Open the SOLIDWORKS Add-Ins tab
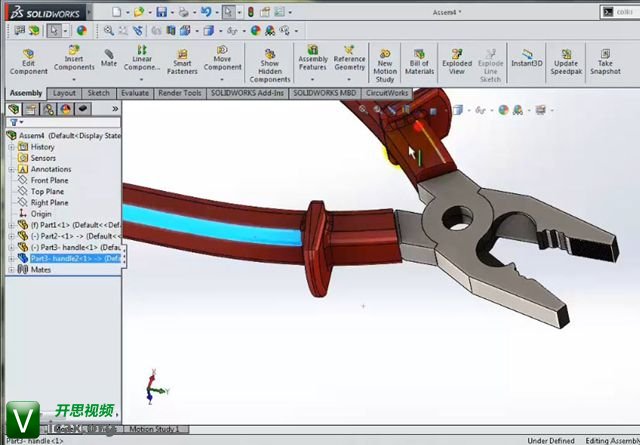The image size is (640, 445). pos(247,93)
